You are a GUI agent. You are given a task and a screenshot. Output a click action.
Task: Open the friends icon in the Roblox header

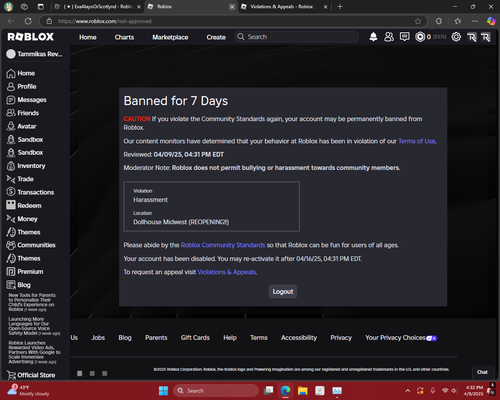click(x=389, y=37)
